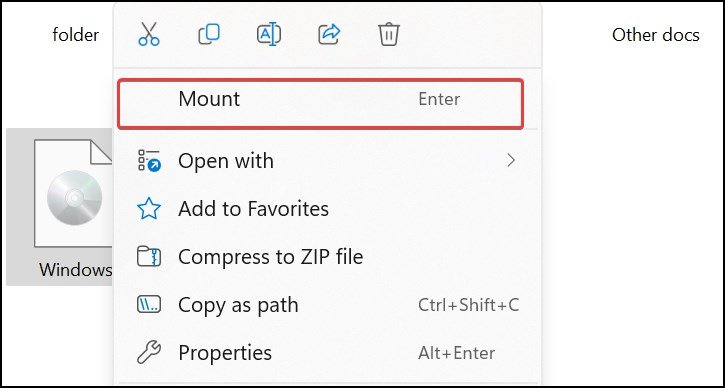Click the zipped folder icon
Image resolution: width=725 pixels, height=388 pixels.
pyautogui.click(x=149, y=257)
